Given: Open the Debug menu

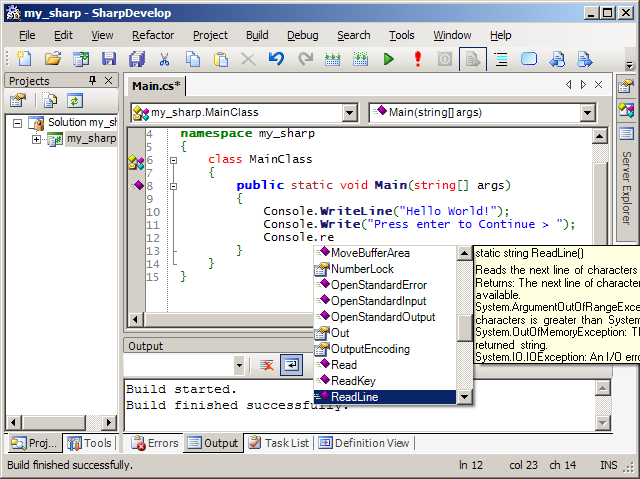Looking at the screenshot, I should pos(302,35).
